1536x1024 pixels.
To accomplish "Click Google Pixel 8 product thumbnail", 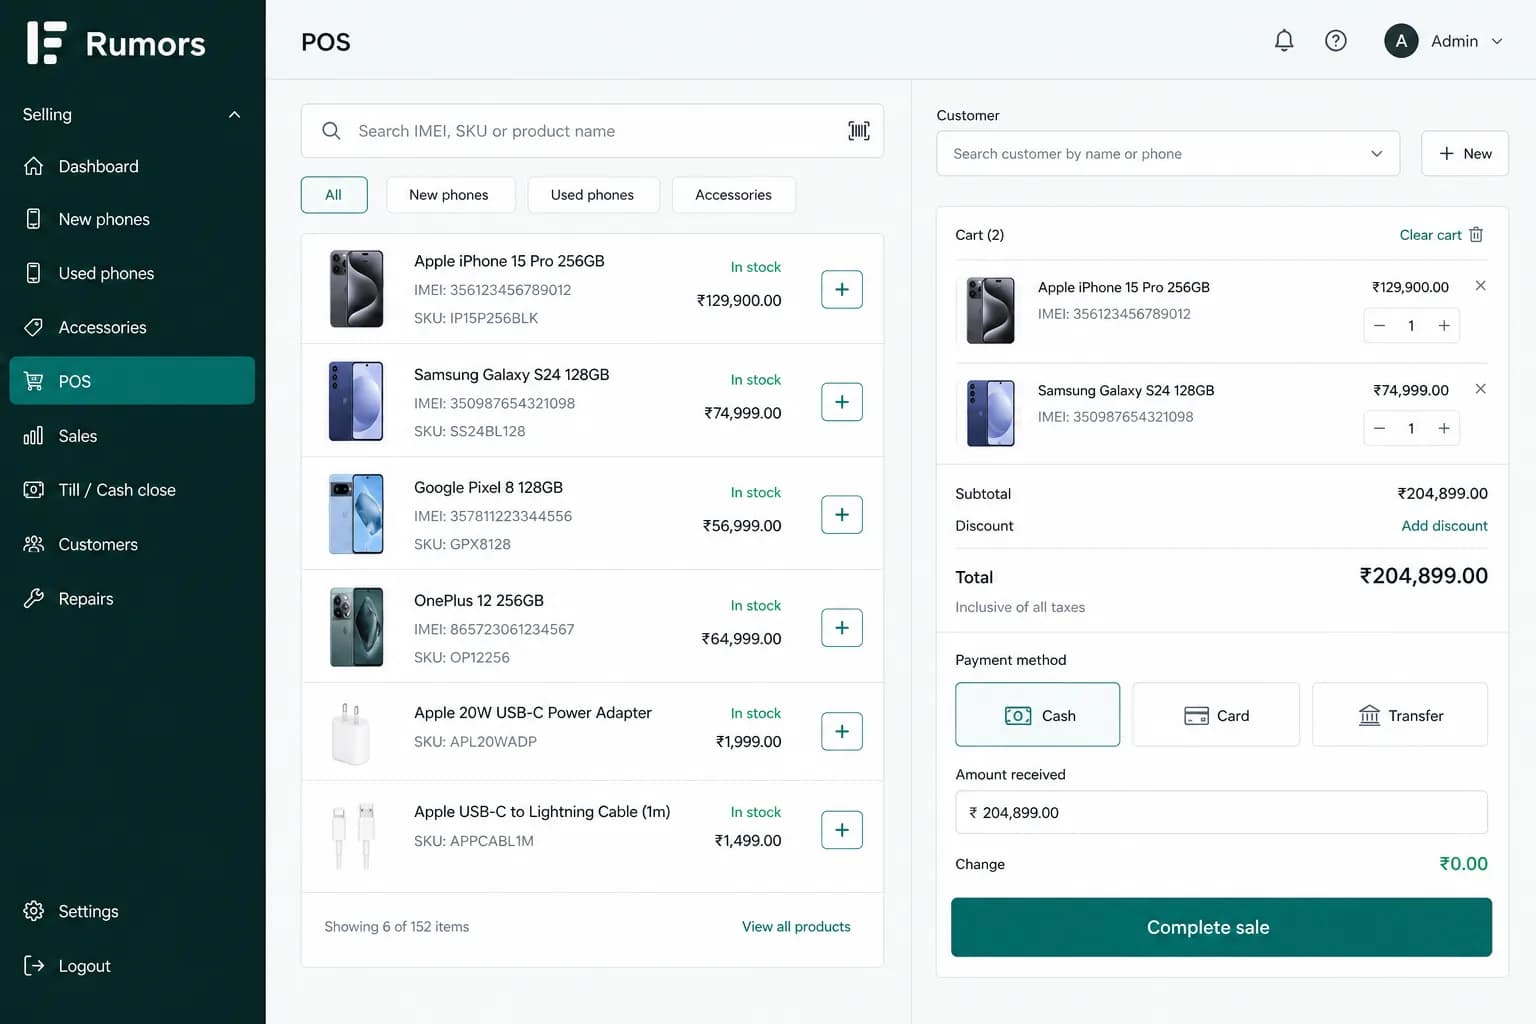I will pyautogui.click(x=357, y=514).
